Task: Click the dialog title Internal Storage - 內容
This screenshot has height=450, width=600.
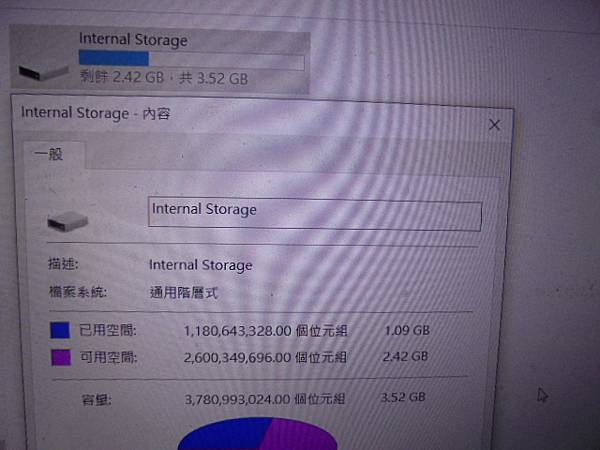Action: coord(96,113)
